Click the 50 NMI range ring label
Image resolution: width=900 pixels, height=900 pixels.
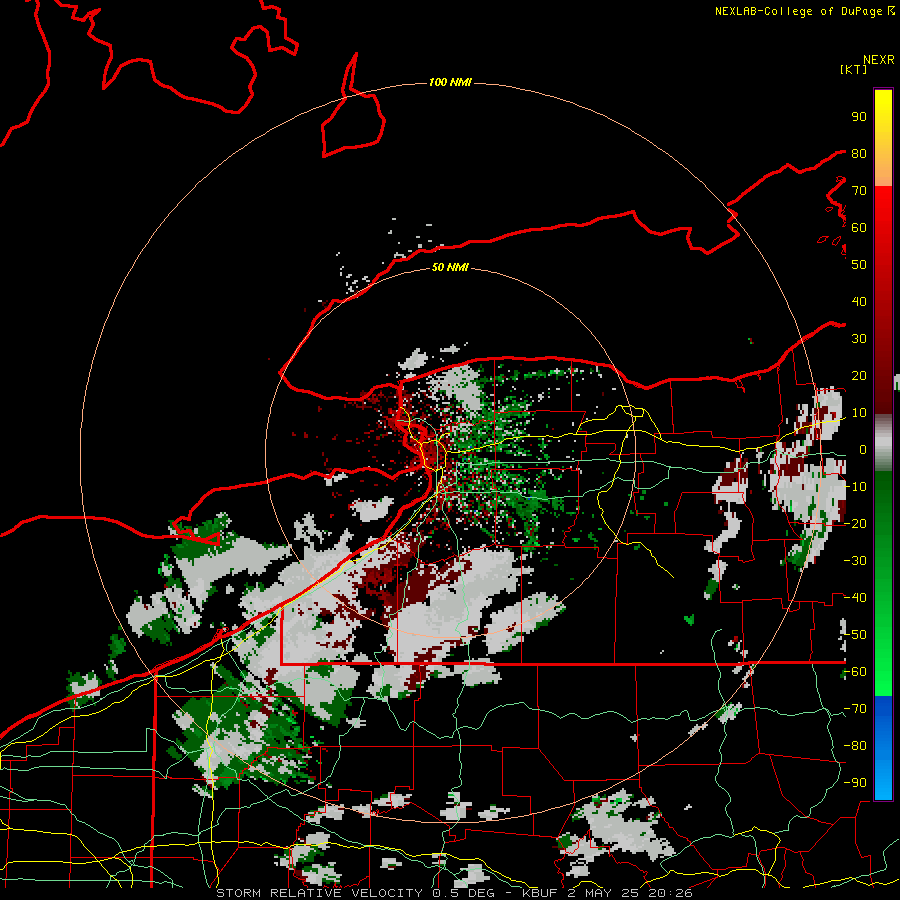coord(450,267)
